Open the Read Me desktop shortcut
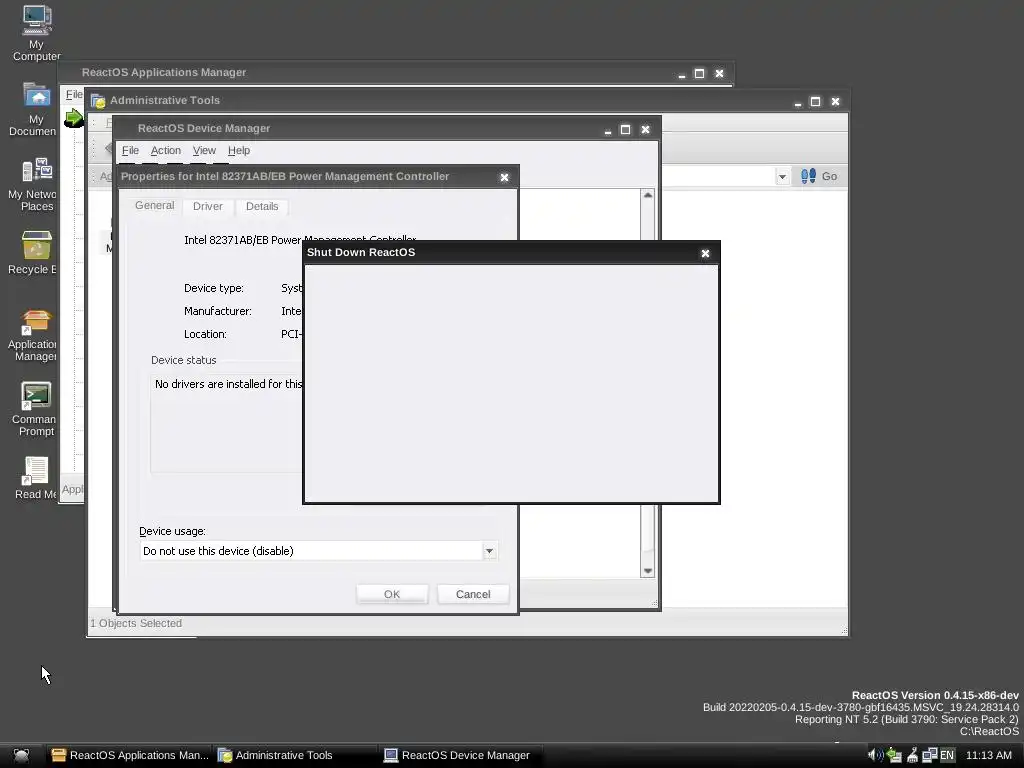1024x768 pixels. coord(35,478)
